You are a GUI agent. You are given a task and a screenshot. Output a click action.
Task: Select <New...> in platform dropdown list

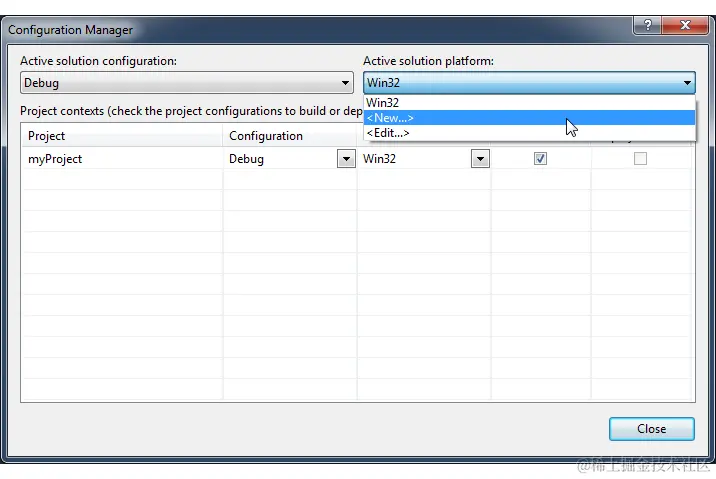tap(529, 118)
